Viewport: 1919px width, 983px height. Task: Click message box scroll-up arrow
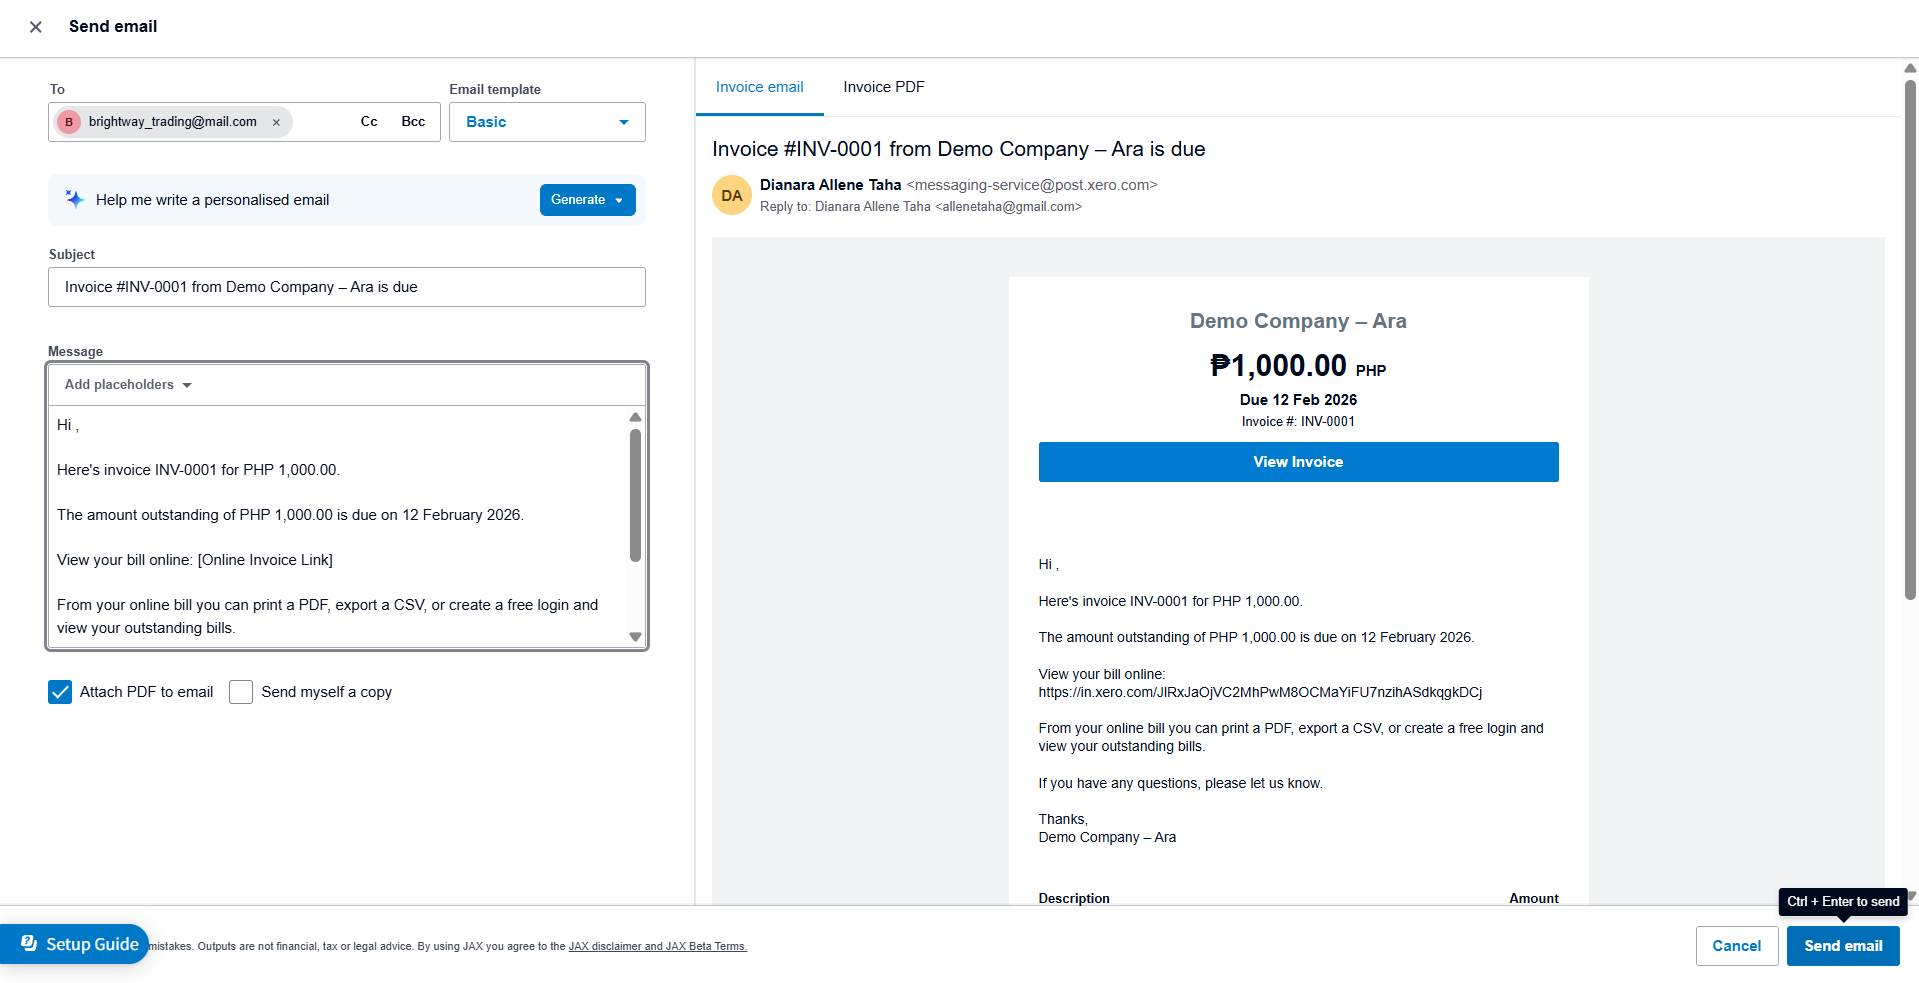click(x=635, y=417)
